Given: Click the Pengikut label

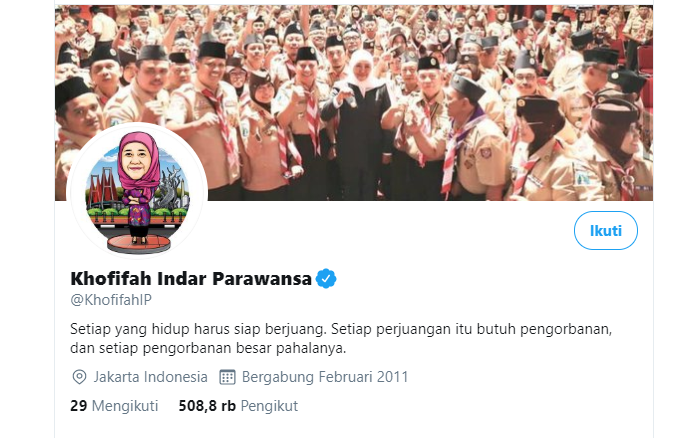Looking at the screenshot, I should (x=269, y=406).
